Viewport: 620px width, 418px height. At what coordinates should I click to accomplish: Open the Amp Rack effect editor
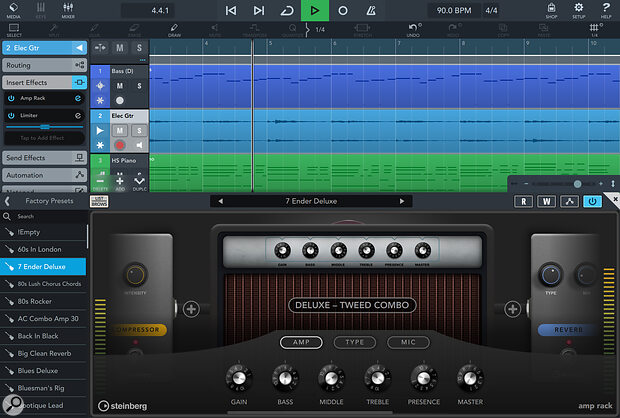[78, 98]
